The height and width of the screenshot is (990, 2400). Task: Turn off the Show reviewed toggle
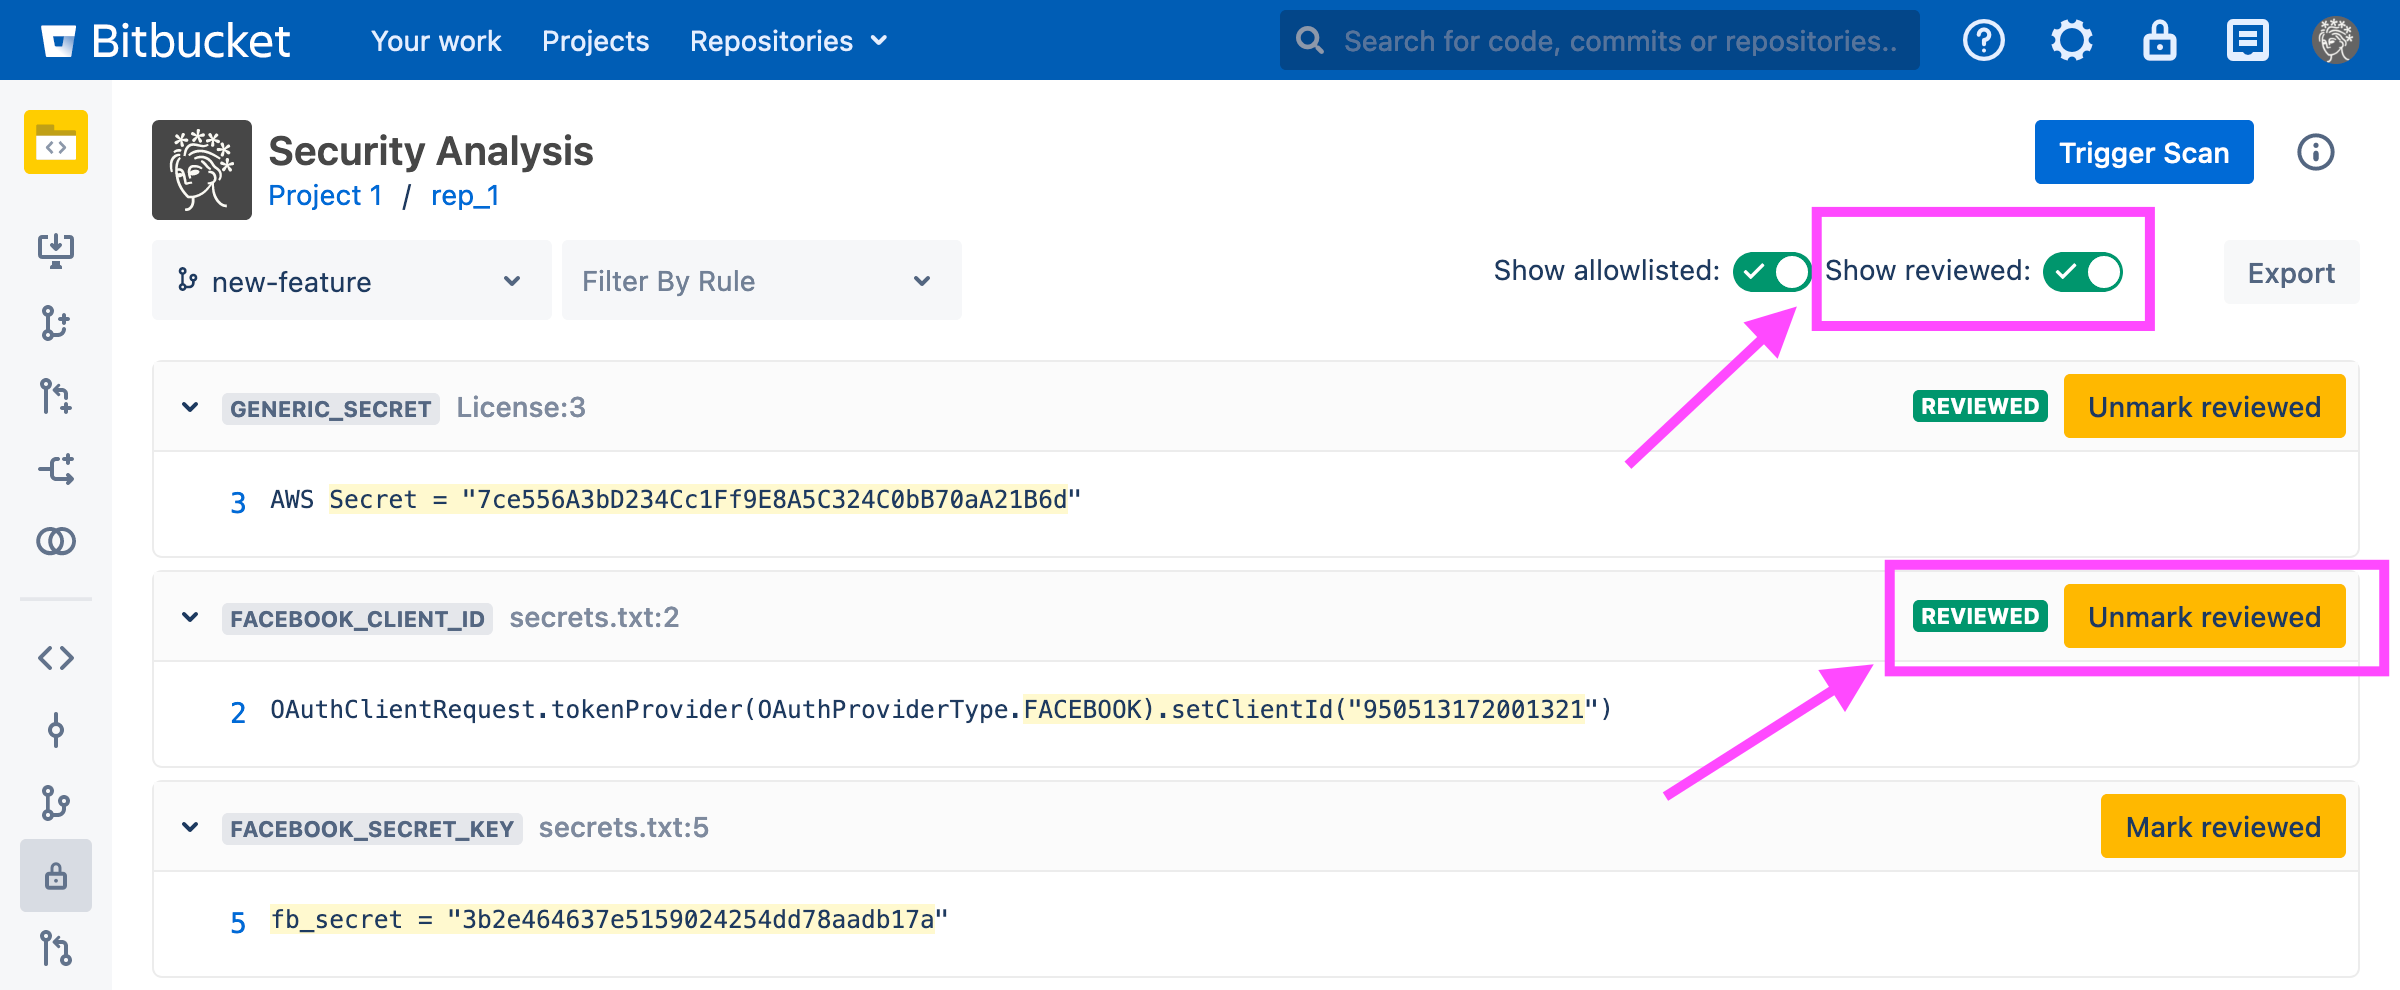tap(2082, 272)
